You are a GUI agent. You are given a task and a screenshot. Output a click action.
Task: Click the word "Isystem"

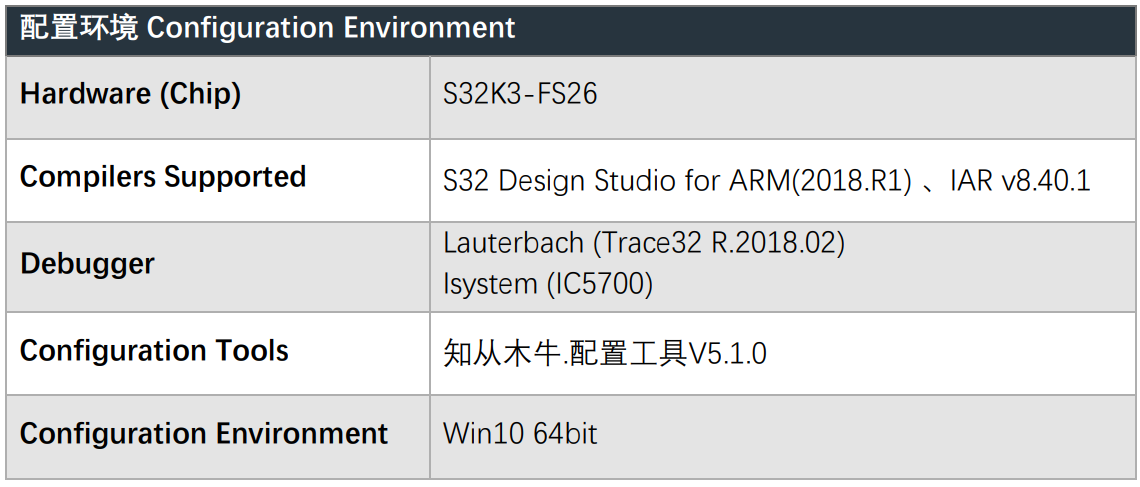(x=490, y=284)
